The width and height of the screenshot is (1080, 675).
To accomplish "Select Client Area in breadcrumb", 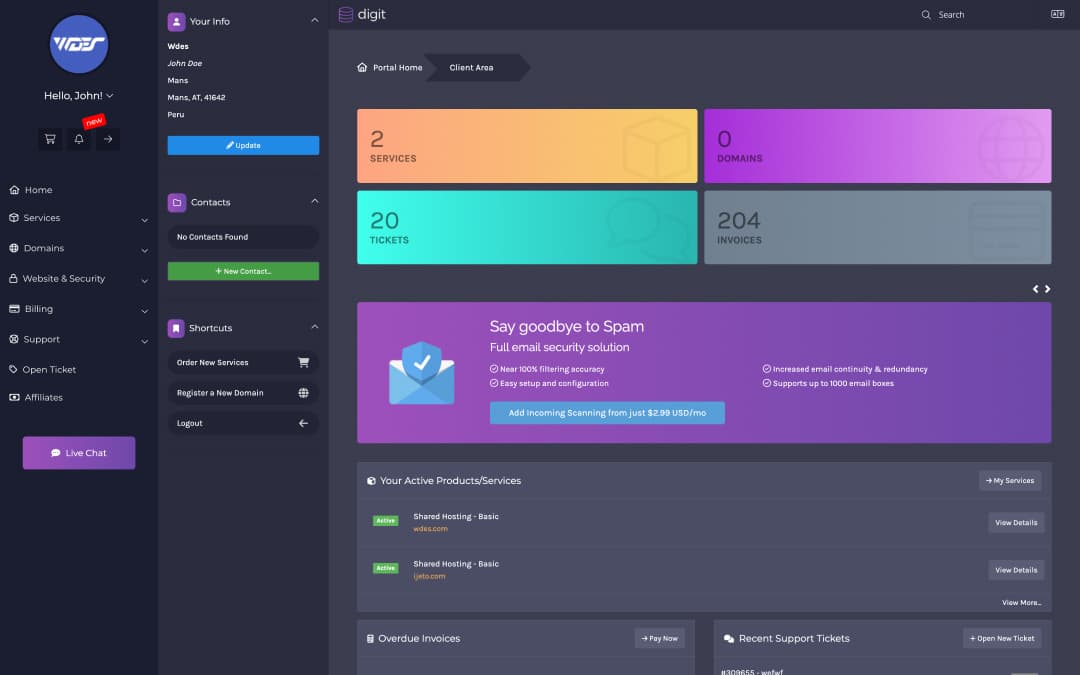I will pyautogui.click(x=471, y=68).
